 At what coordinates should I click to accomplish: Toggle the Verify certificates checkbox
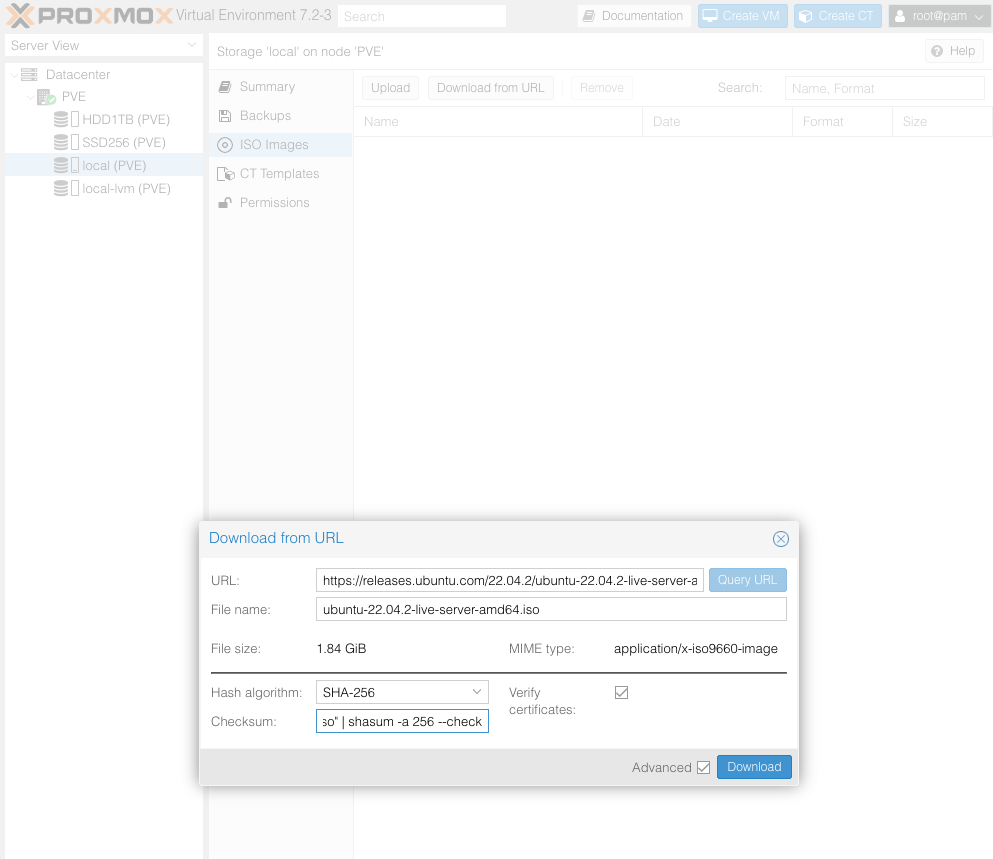(621, 692)
